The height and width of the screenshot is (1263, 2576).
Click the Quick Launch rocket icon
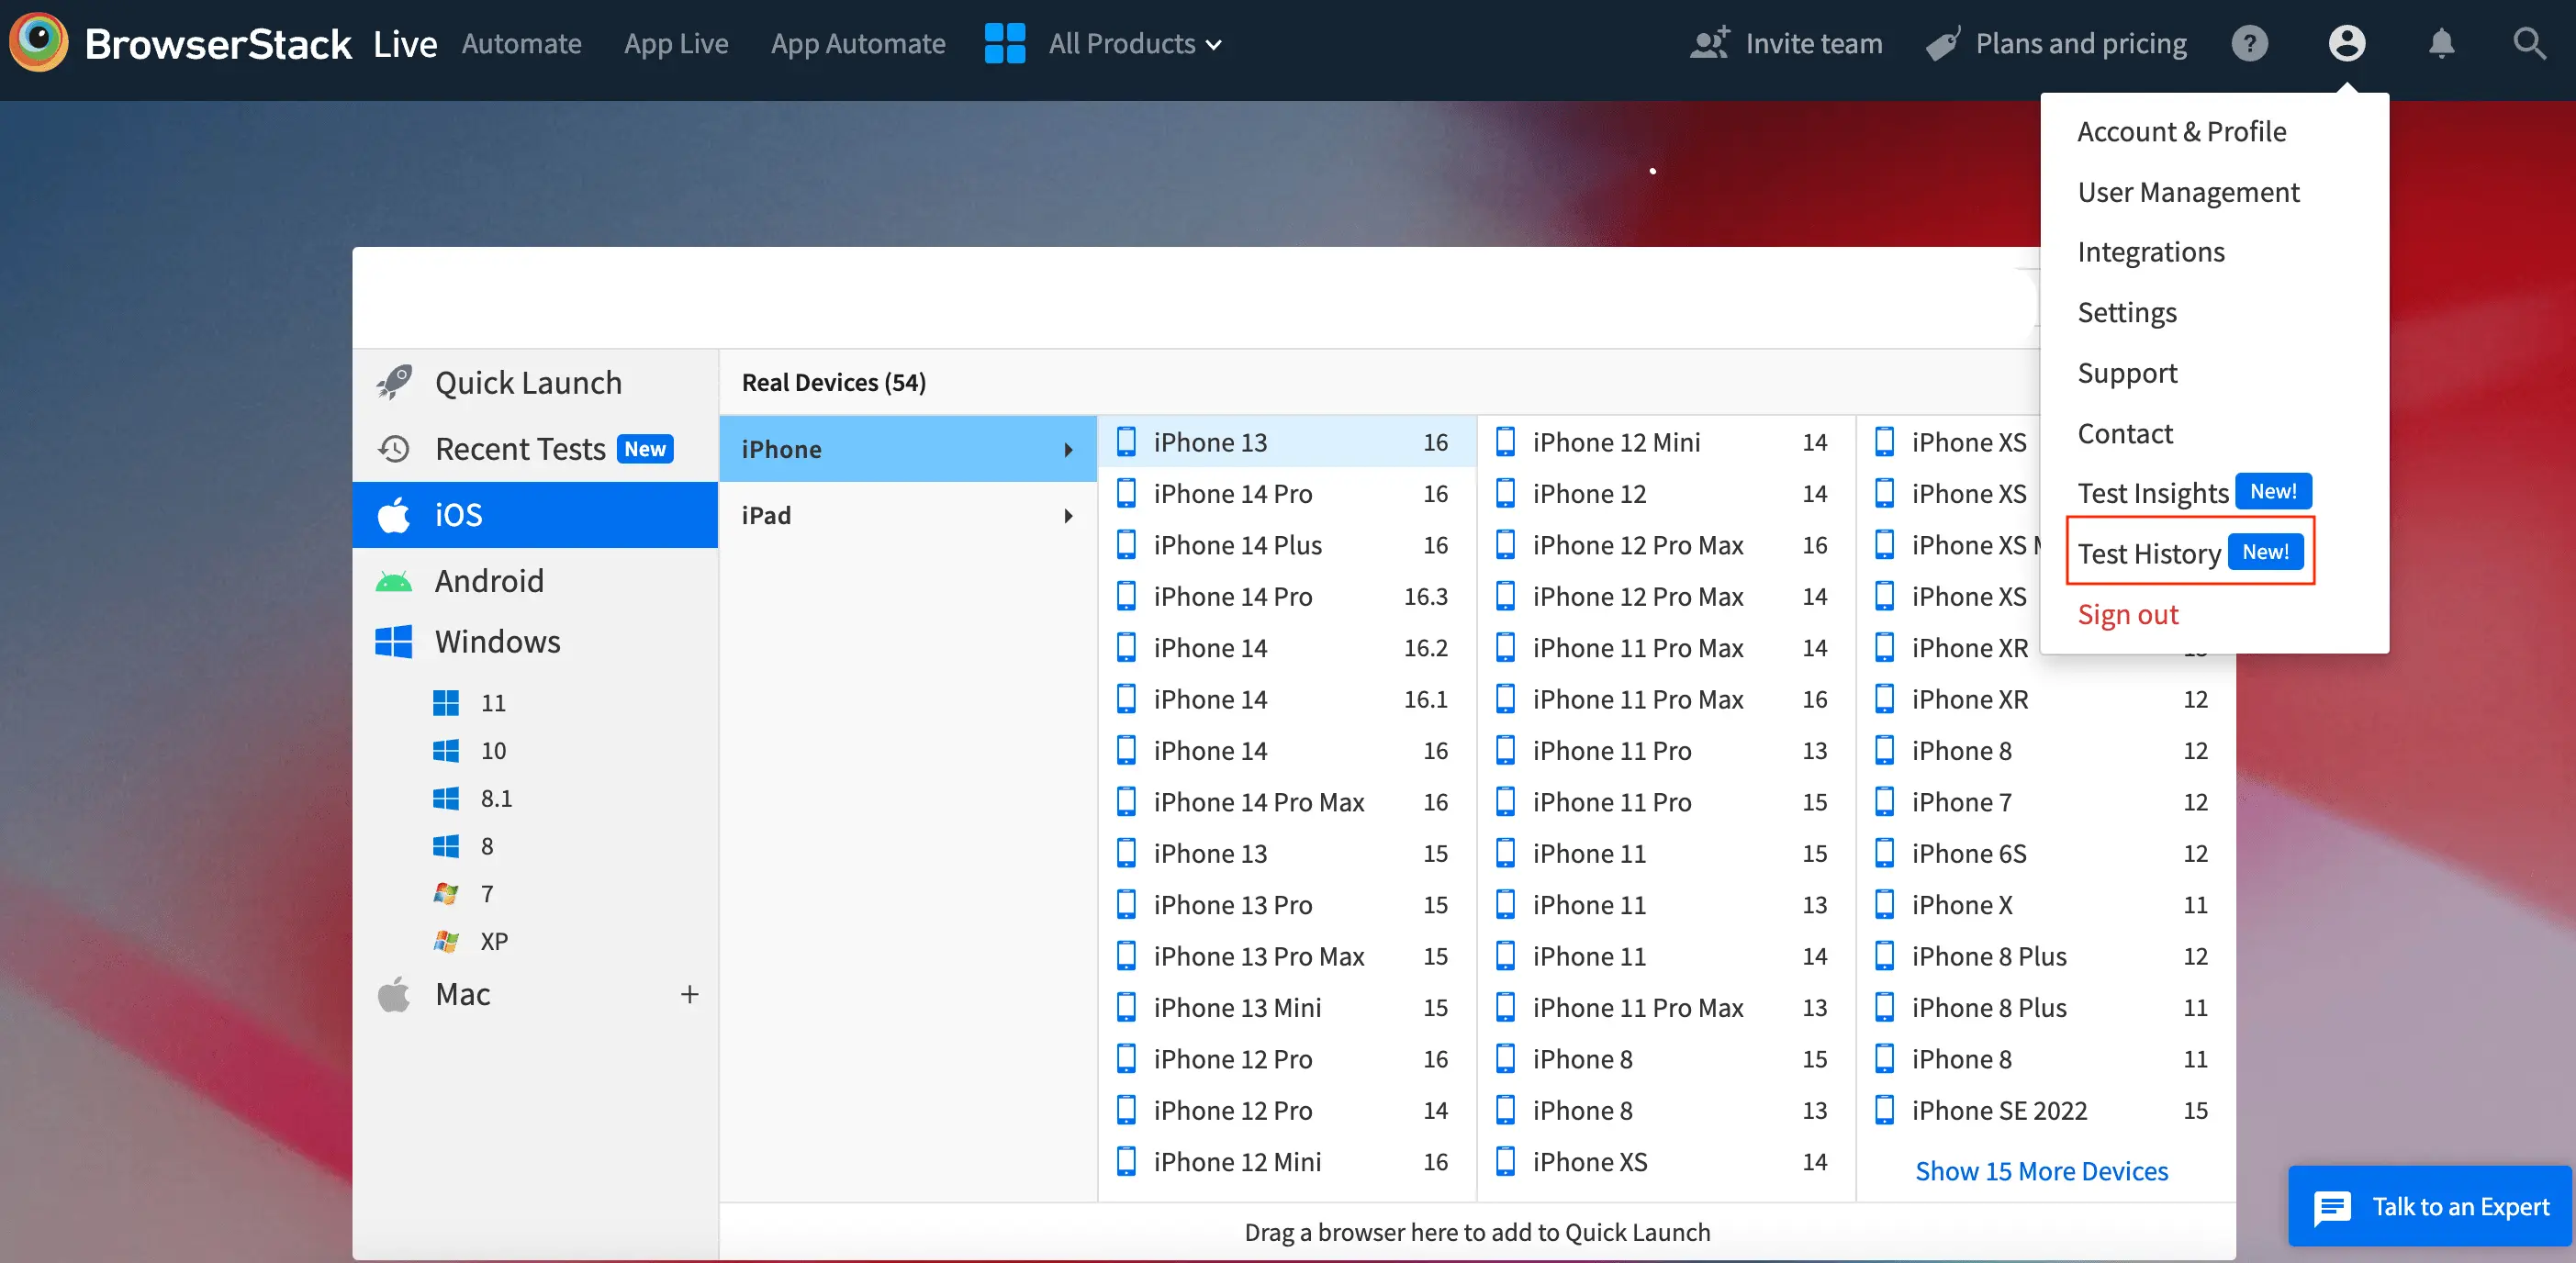coord(394,382)
